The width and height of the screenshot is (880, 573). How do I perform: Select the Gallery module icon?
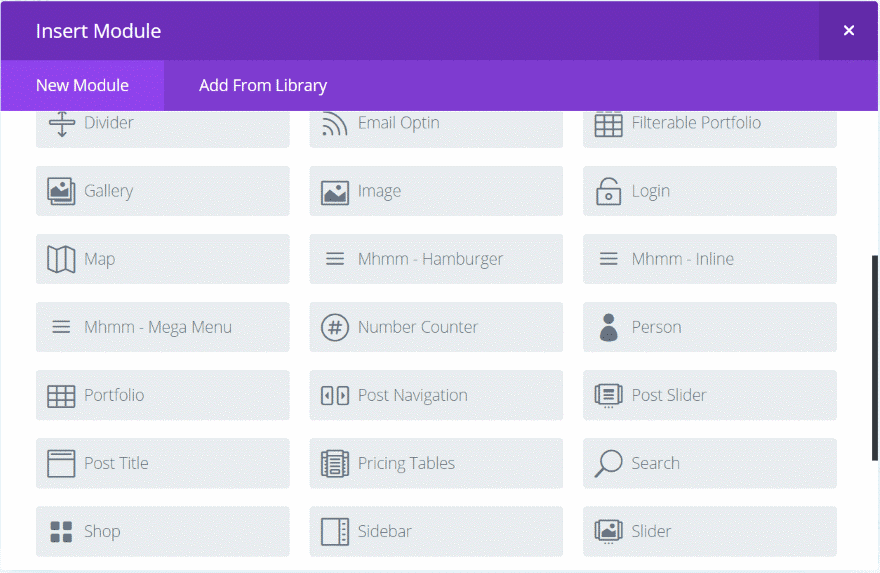[61, 191]
